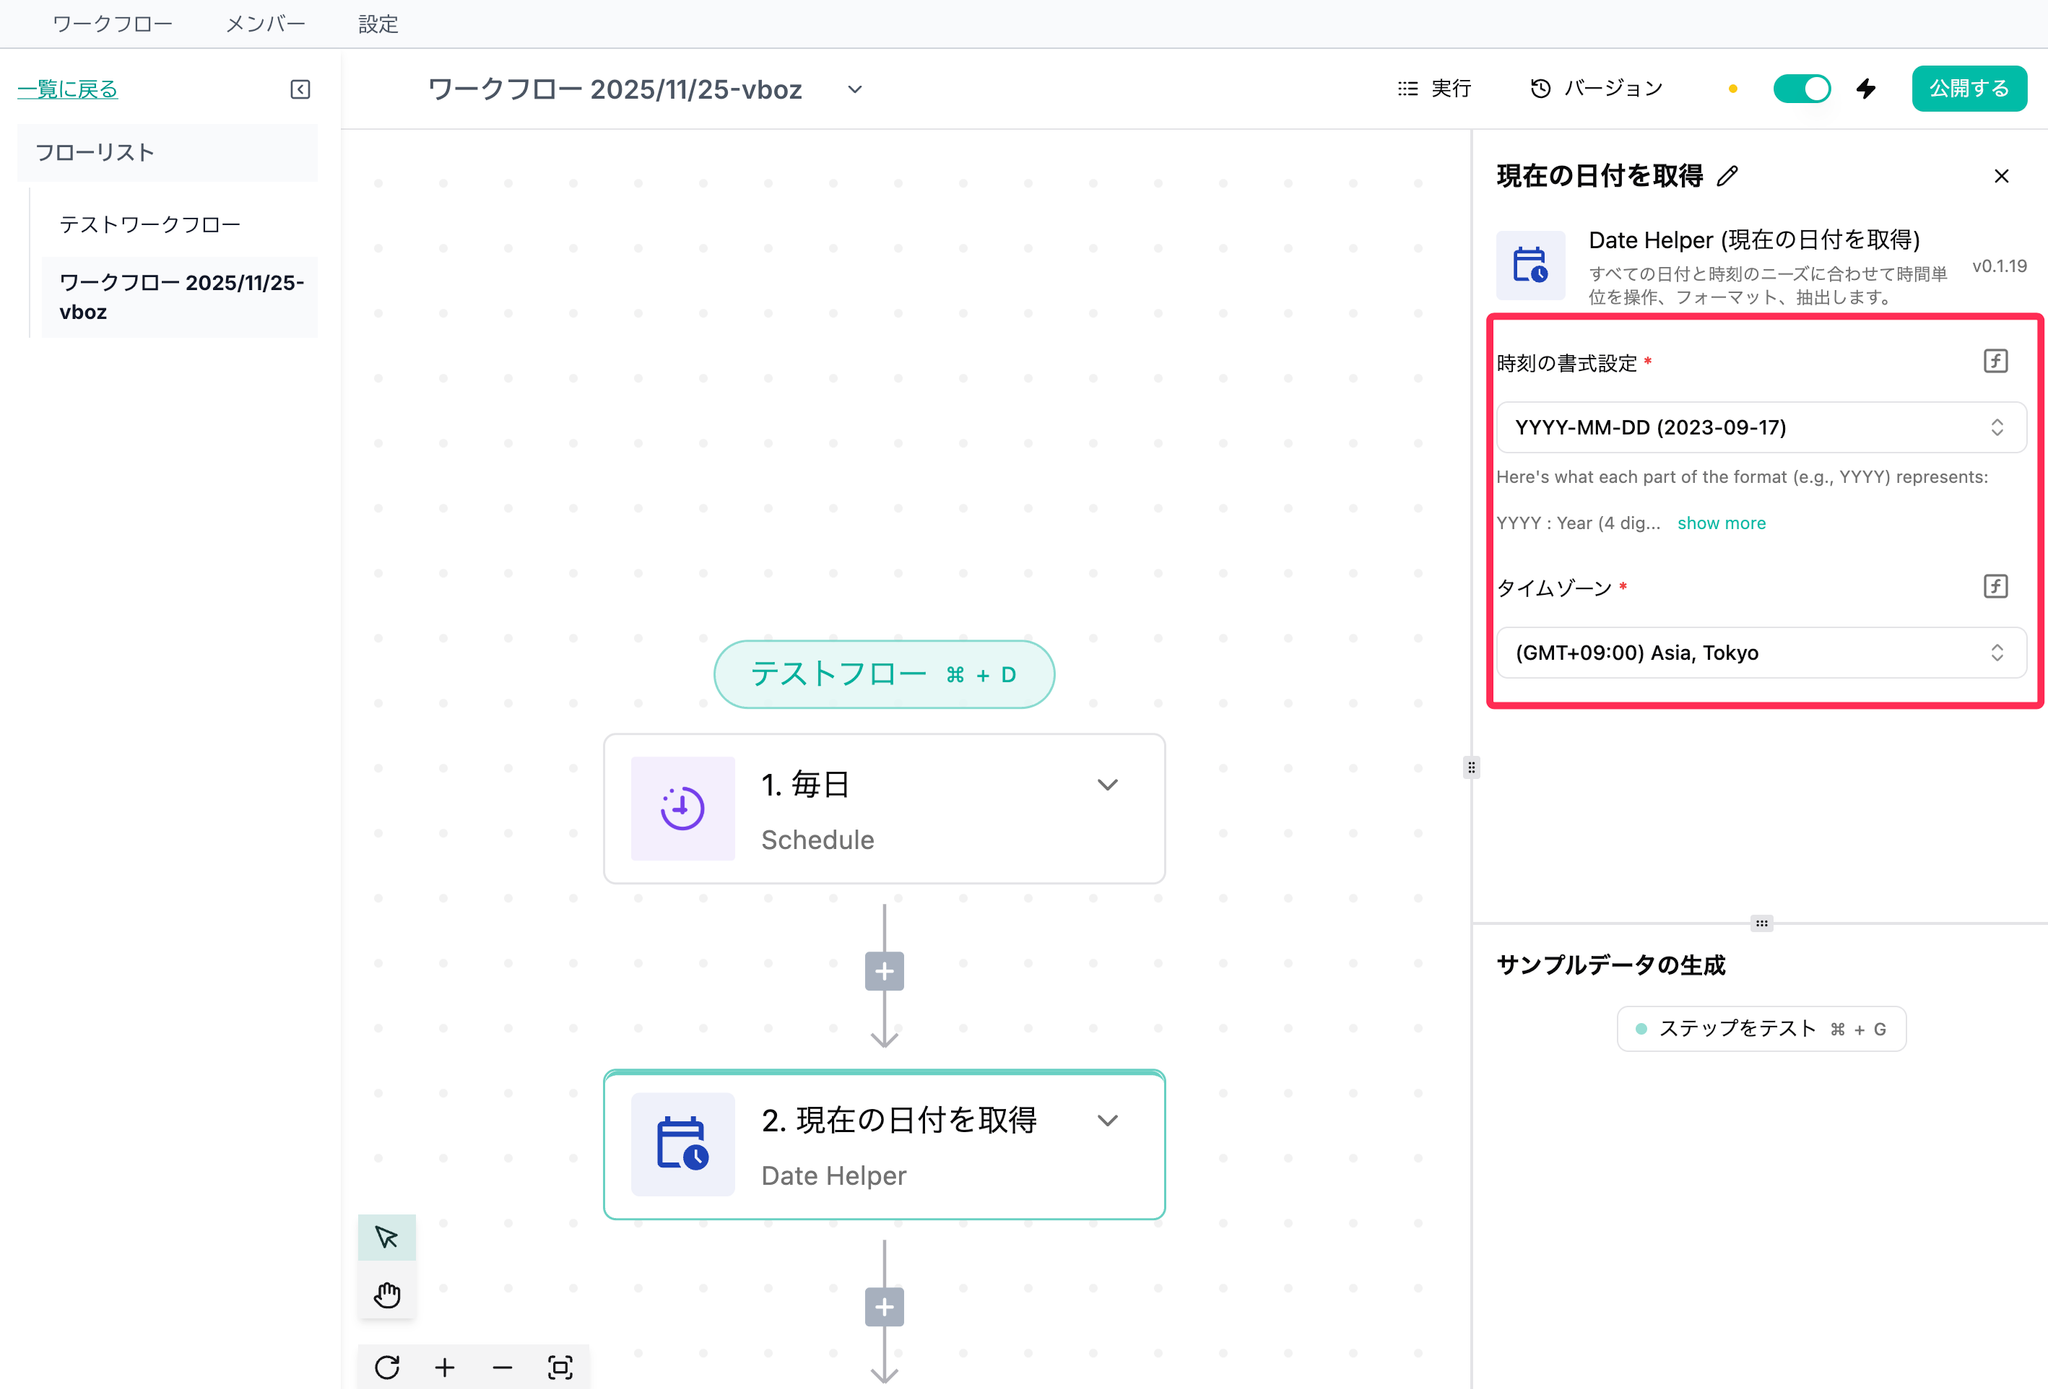2048x1389 pixels.
Task: Click the fit-to-view icon
Action: pyautogui.click(x=560, y=1367)
